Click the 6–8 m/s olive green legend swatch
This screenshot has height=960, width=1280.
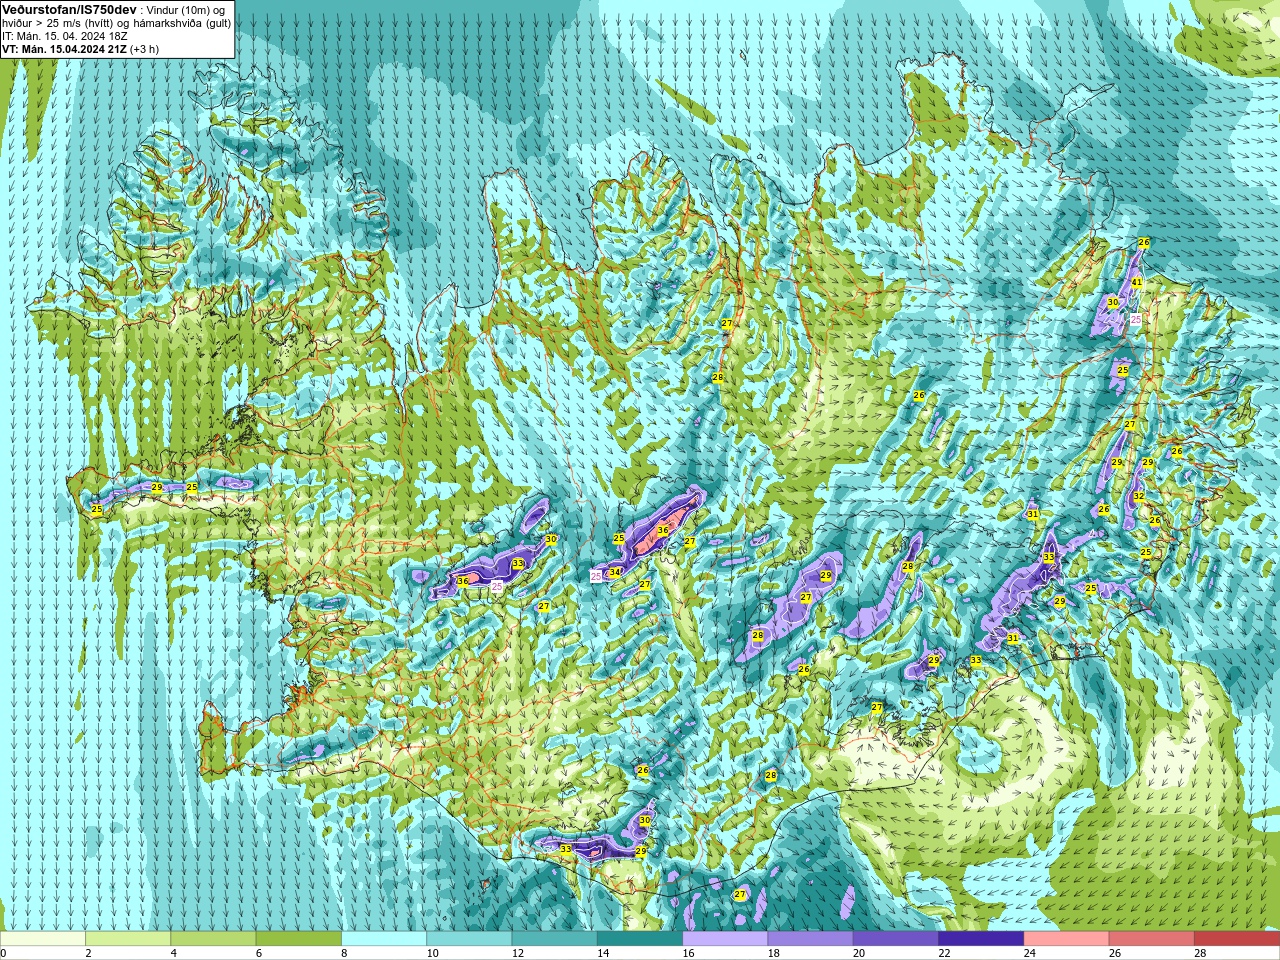point(298,938)
